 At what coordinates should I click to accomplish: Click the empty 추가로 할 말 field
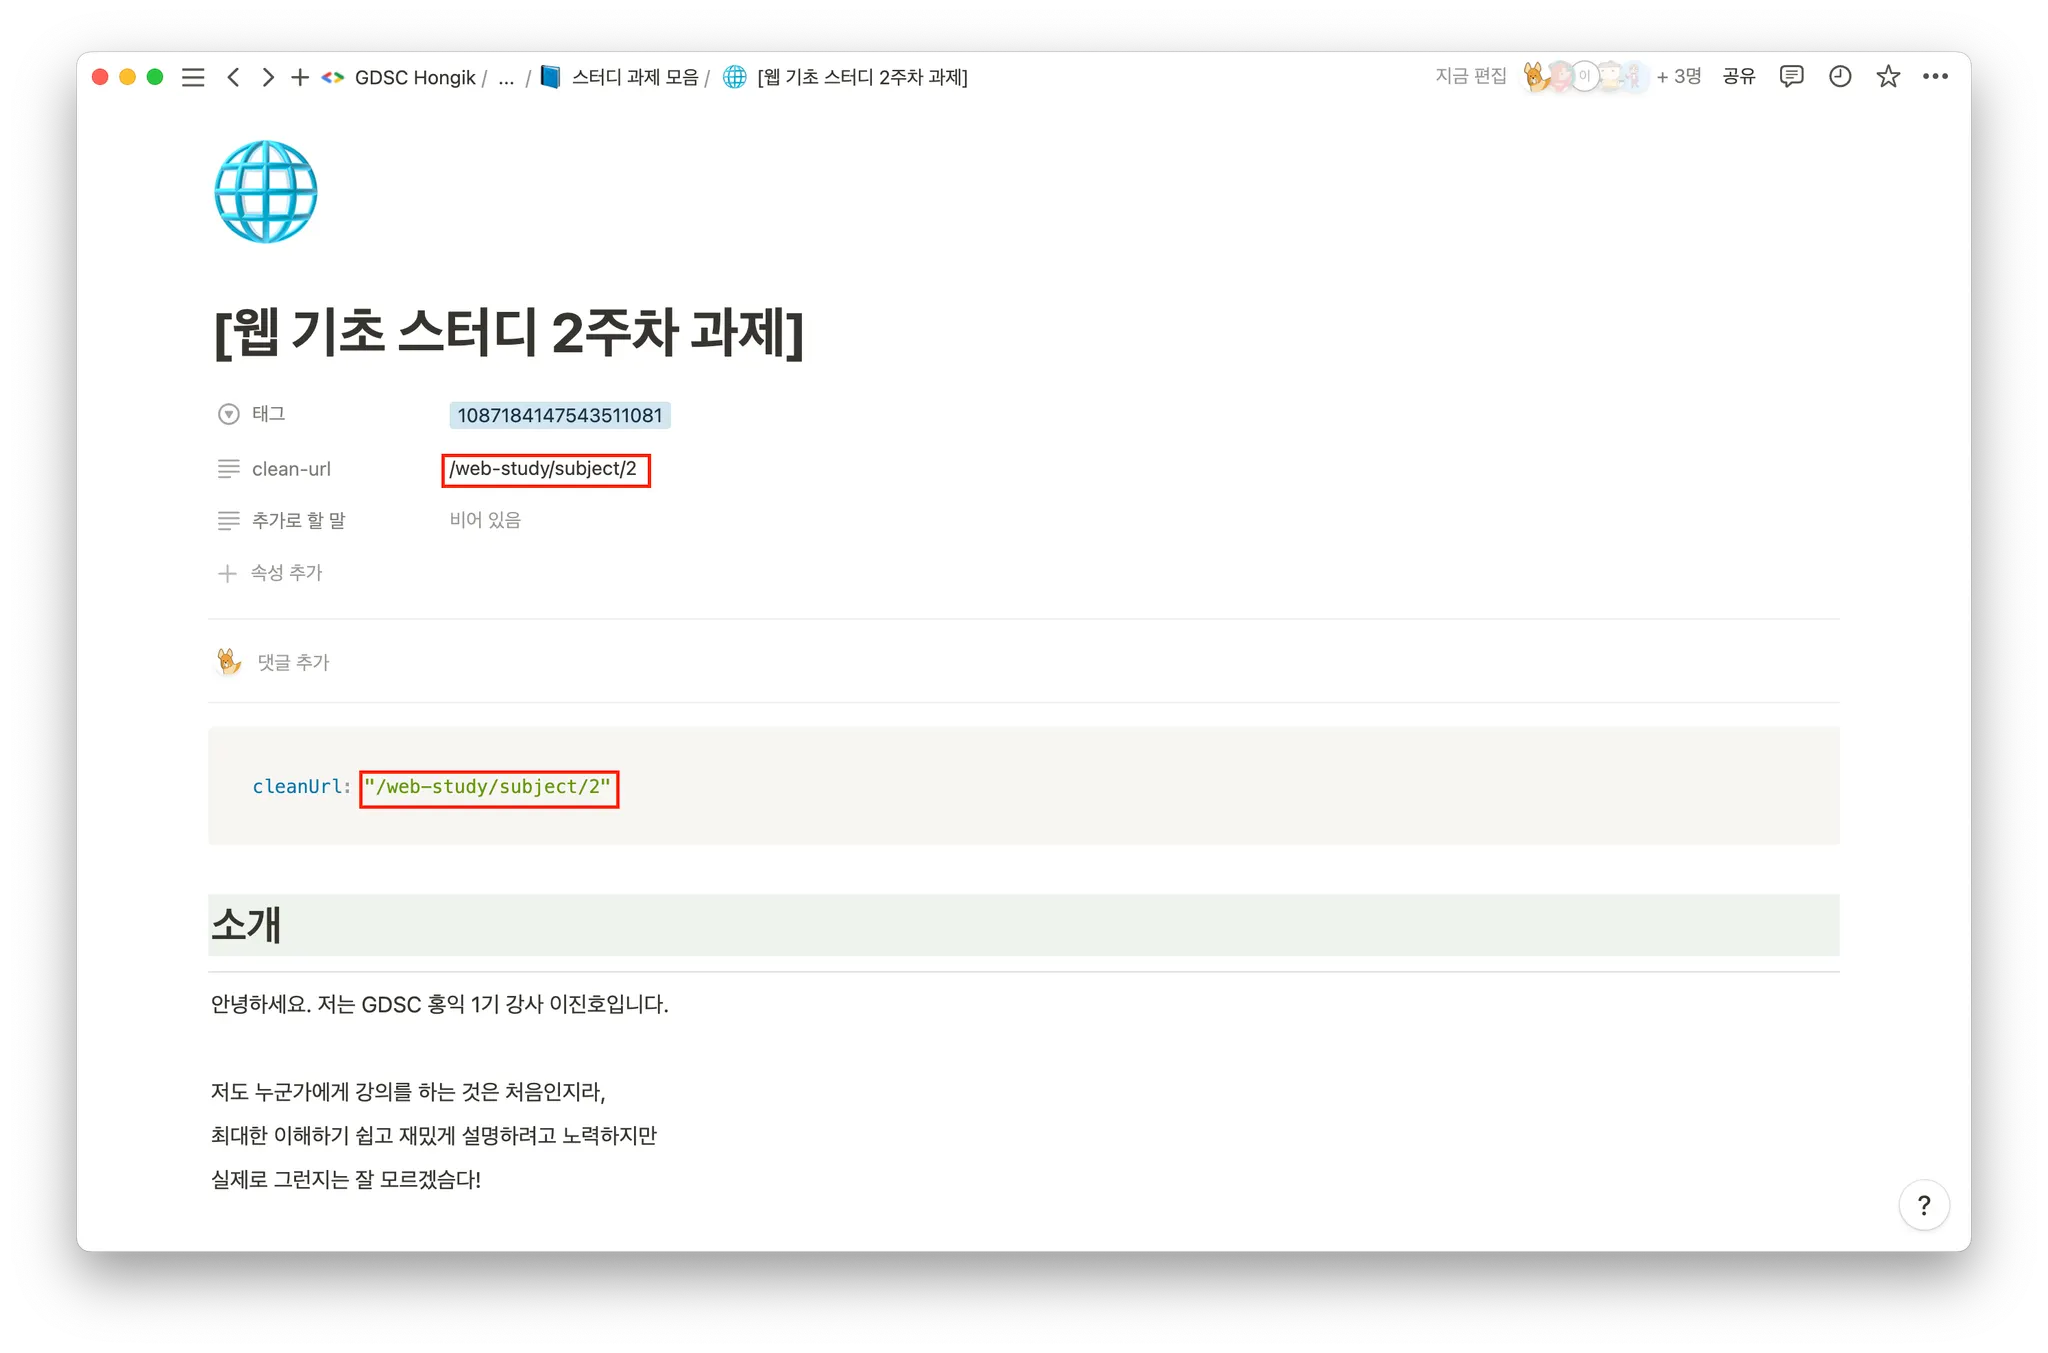[485, 520]
